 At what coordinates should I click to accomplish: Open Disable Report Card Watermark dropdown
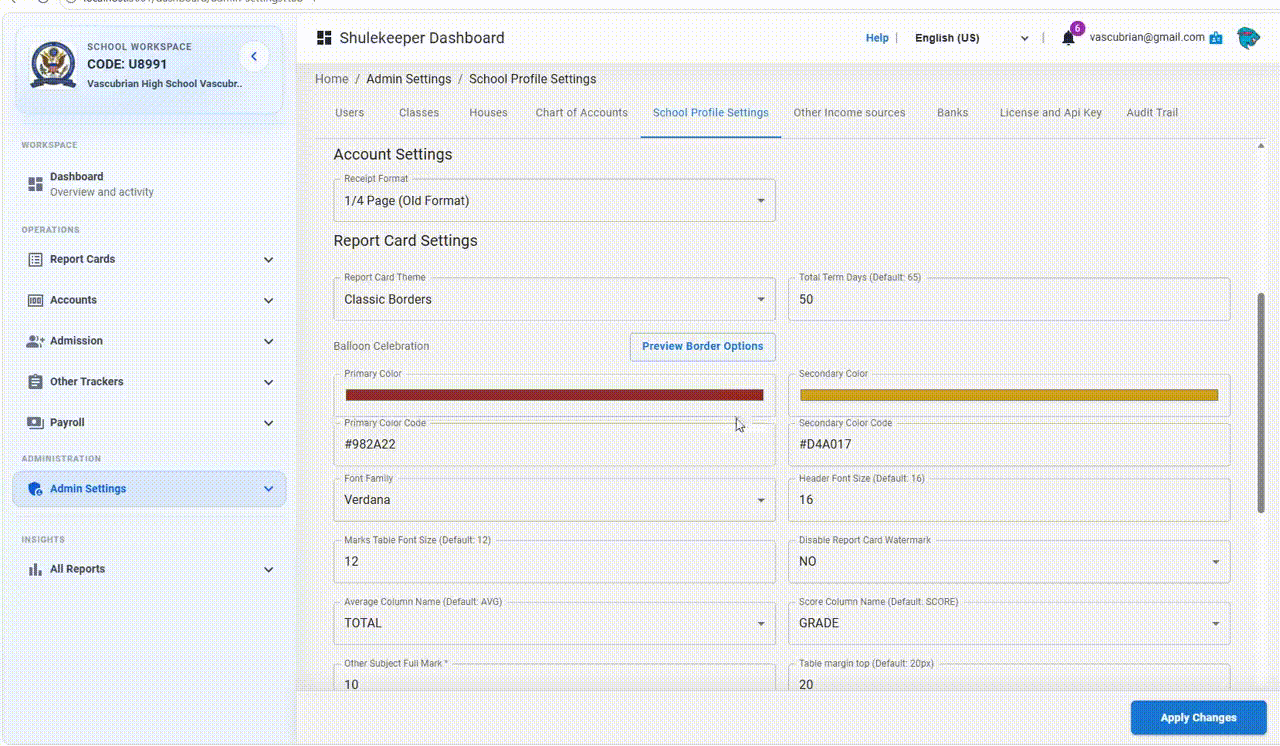point(1009,561)
